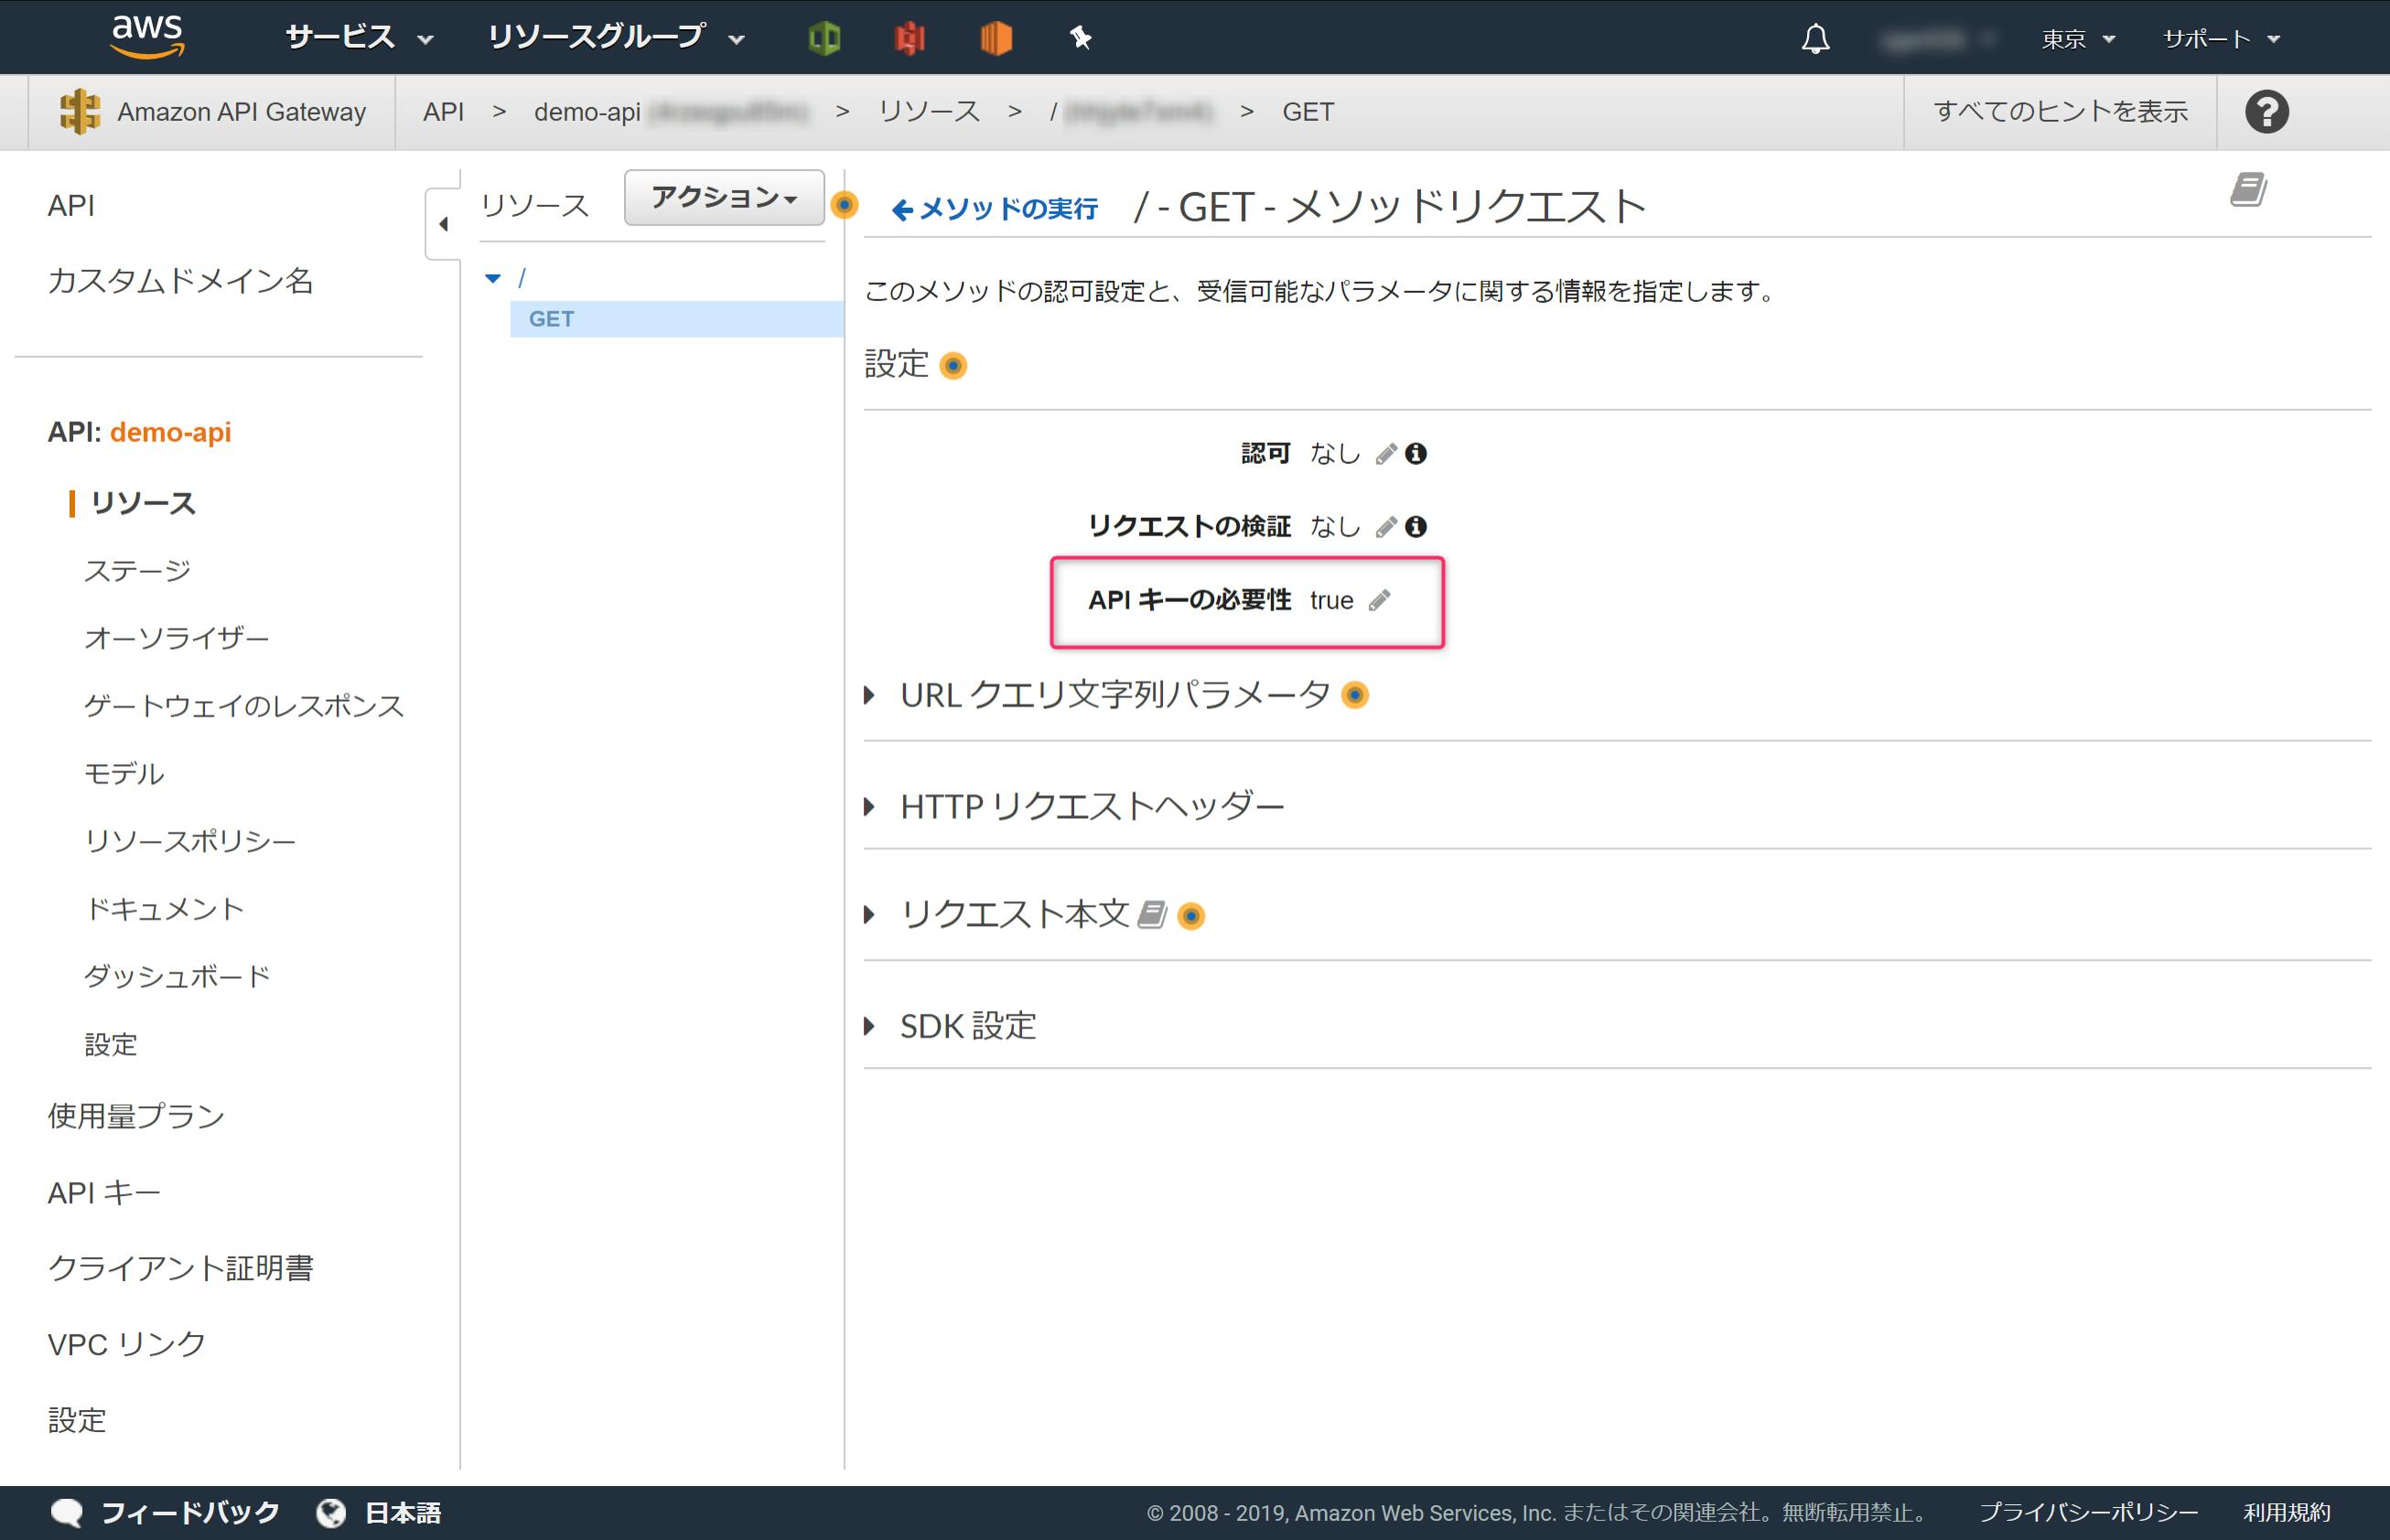The height and width of the screenshot is (1540, 2390).
Task: Click the info icon beside リクエストの検証
Action: point(1415,526)
